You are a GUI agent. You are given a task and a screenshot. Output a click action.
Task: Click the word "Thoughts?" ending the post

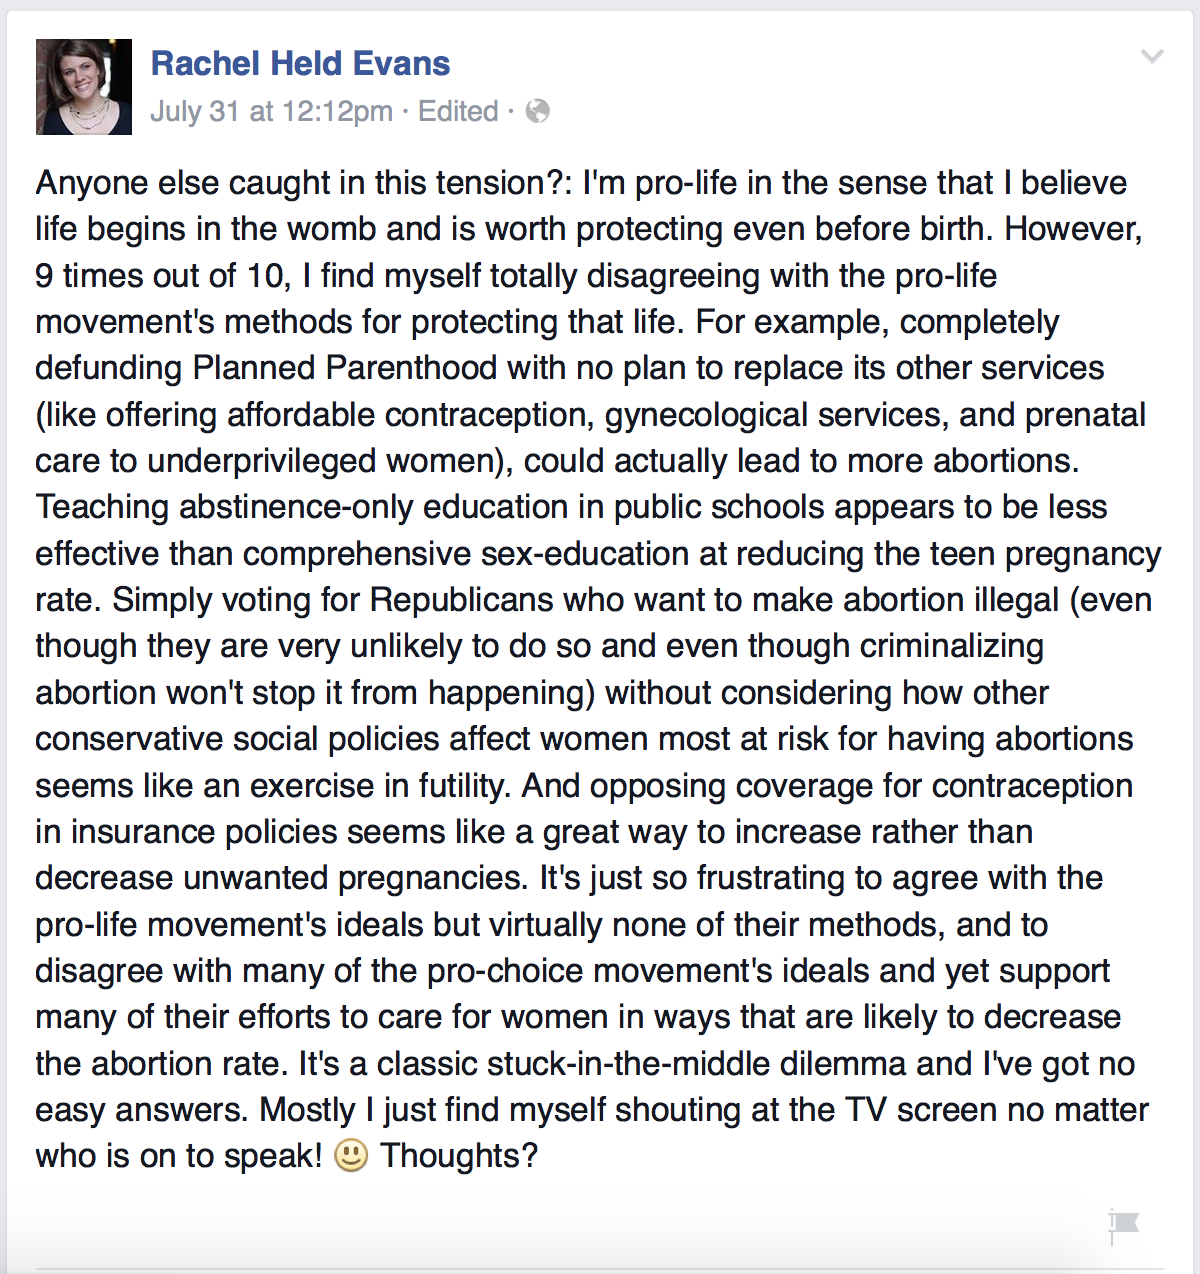[459, 1156]
